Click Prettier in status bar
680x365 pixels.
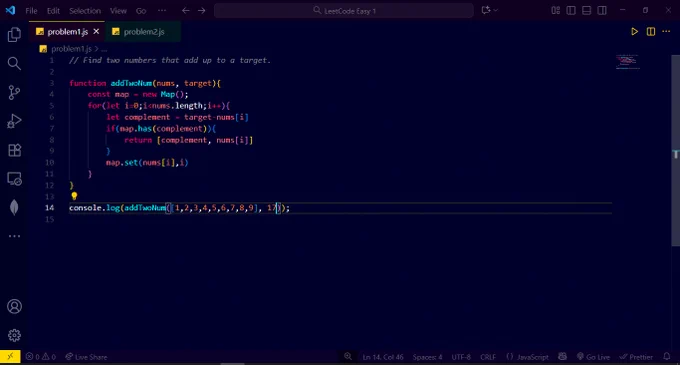click(x=636, y=357)
